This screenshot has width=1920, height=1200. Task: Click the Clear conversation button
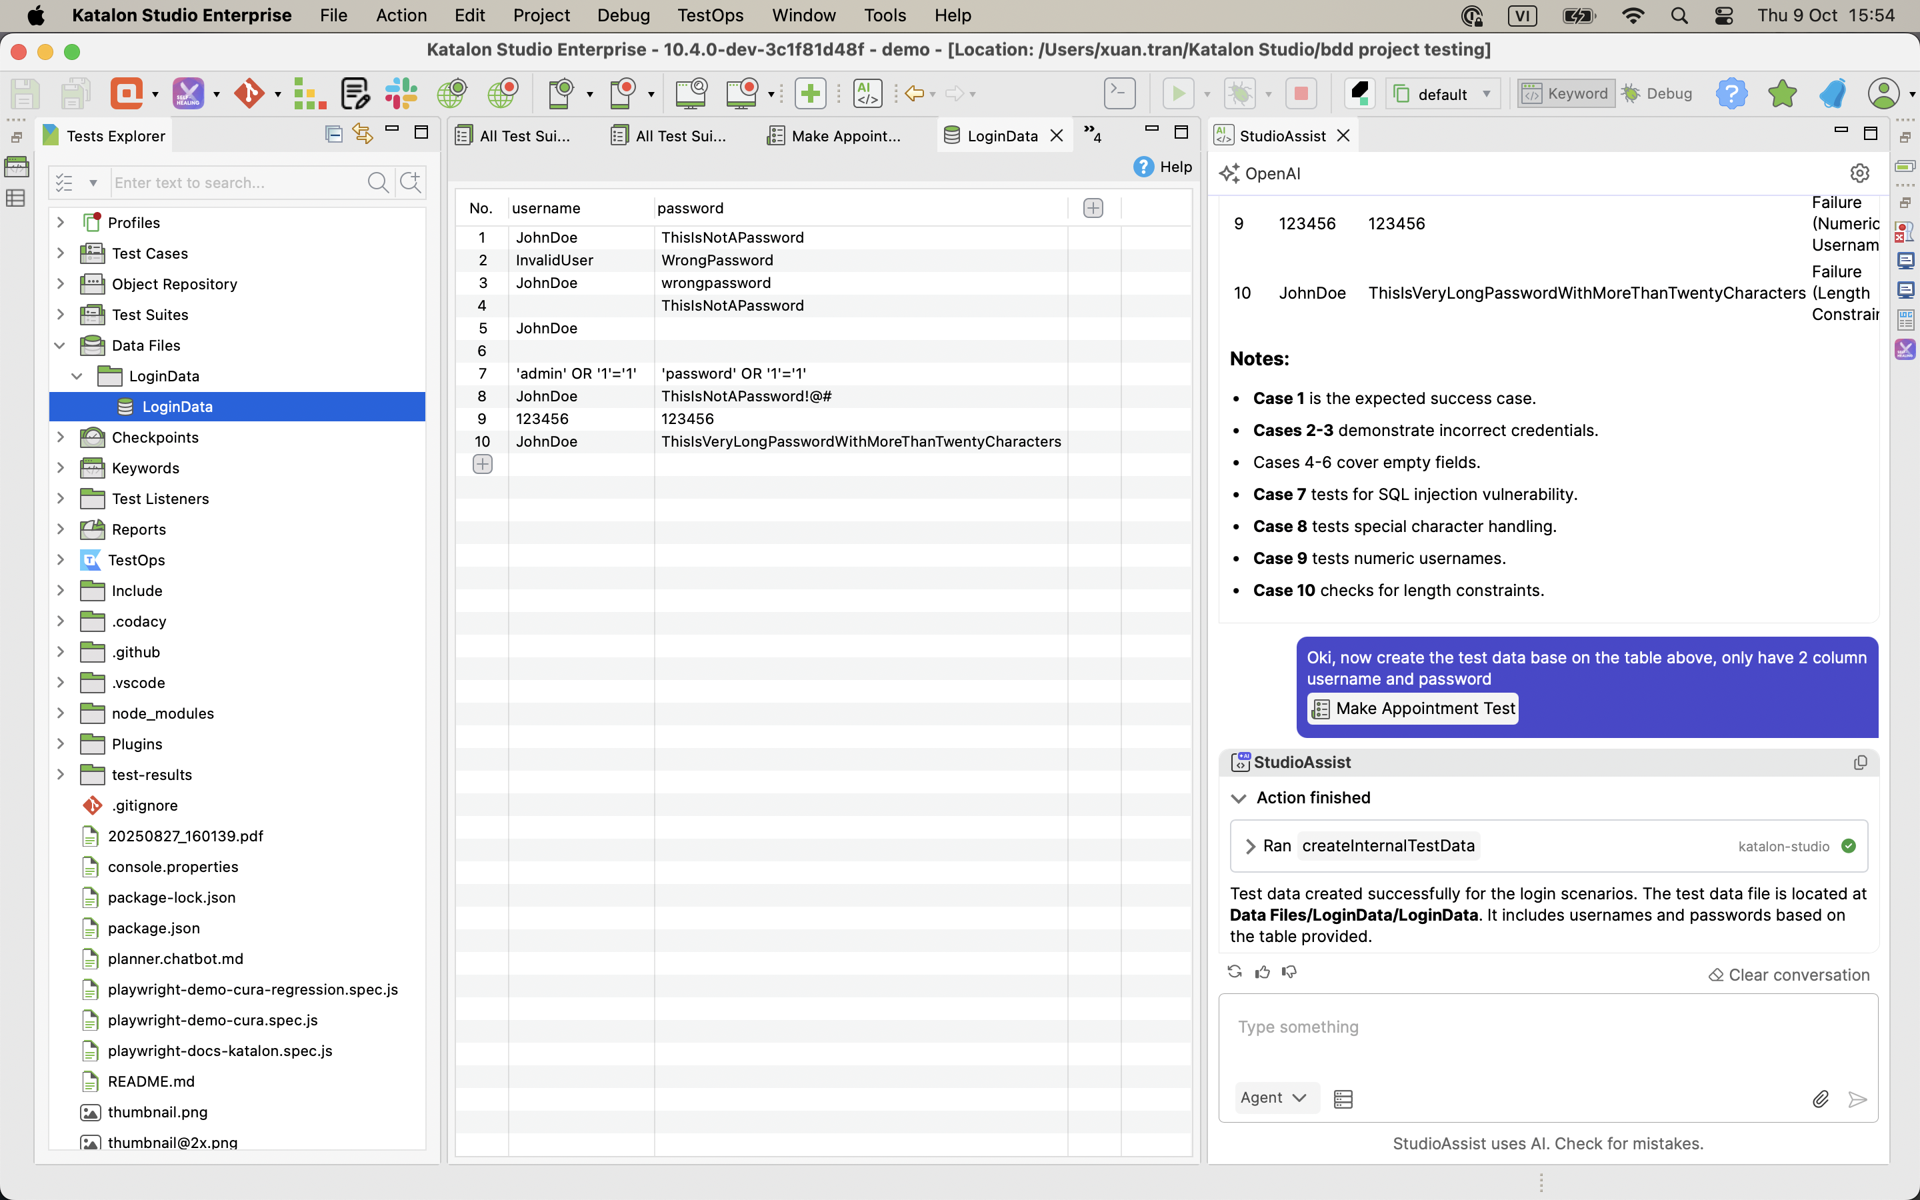[1789, 975]
